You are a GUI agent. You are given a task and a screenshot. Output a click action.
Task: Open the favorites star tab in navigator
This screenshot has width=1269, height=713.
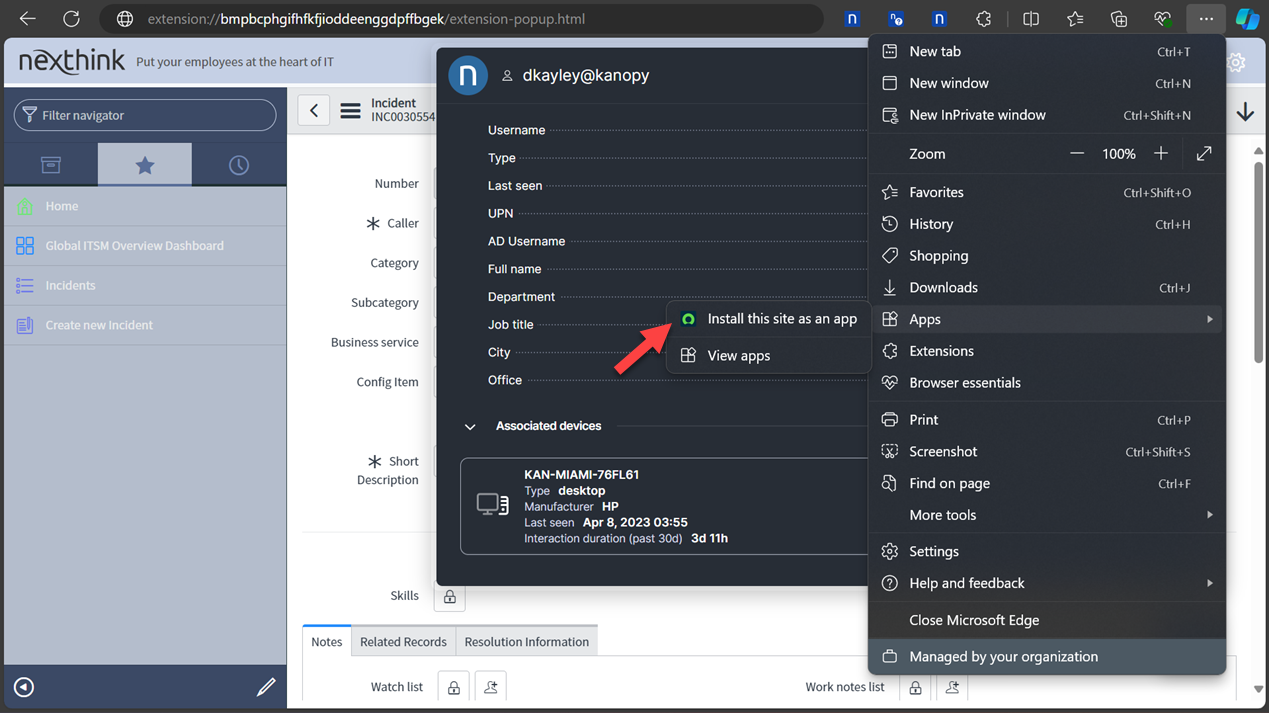[x=145, y=165]
